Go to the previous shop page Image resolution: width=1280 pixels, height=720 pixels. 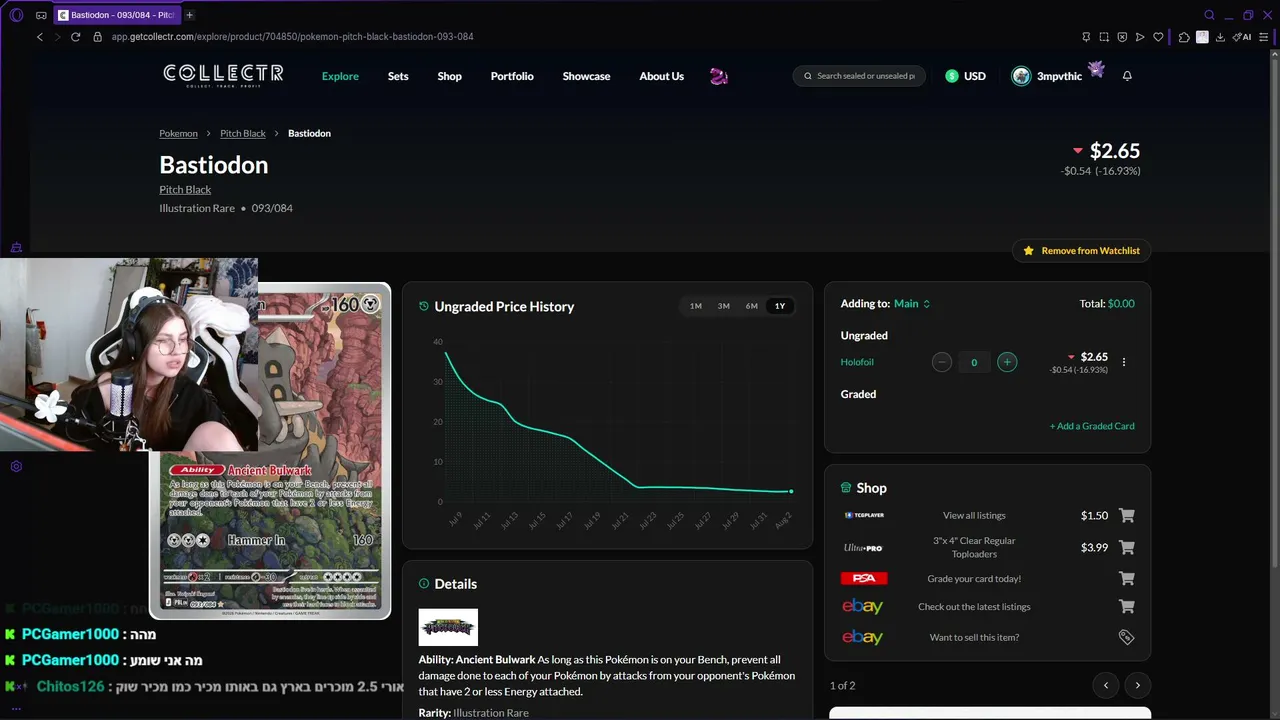tap(1106, 685)
